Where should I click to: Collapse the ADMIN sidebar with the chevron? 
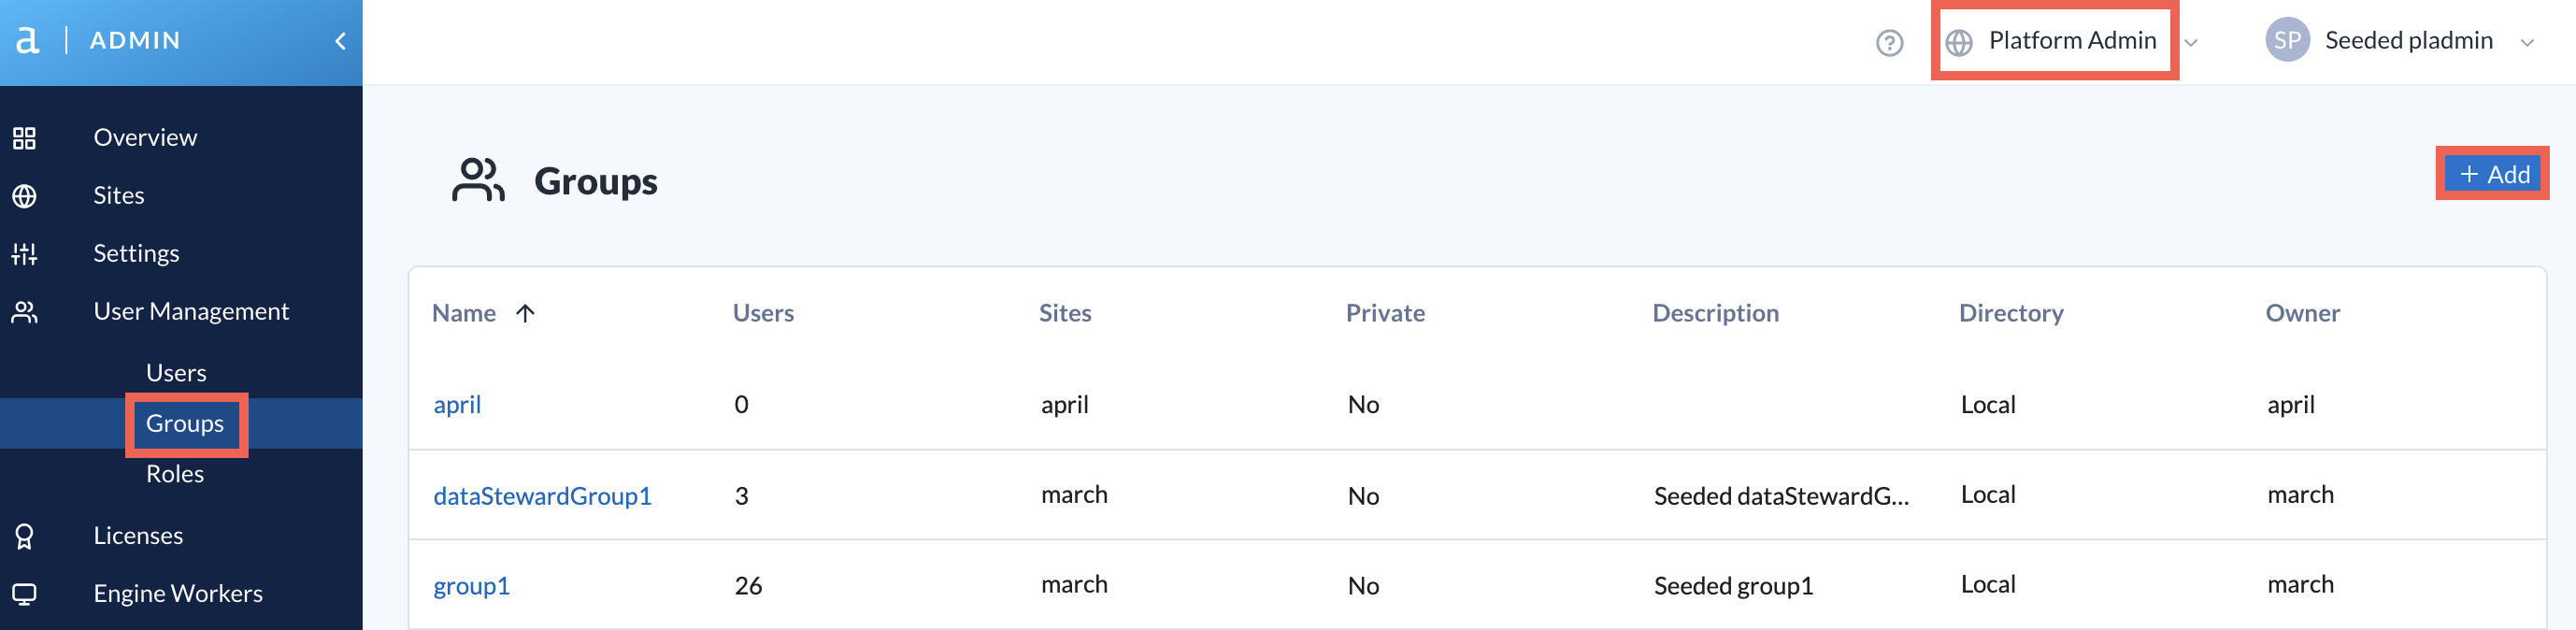340,41
